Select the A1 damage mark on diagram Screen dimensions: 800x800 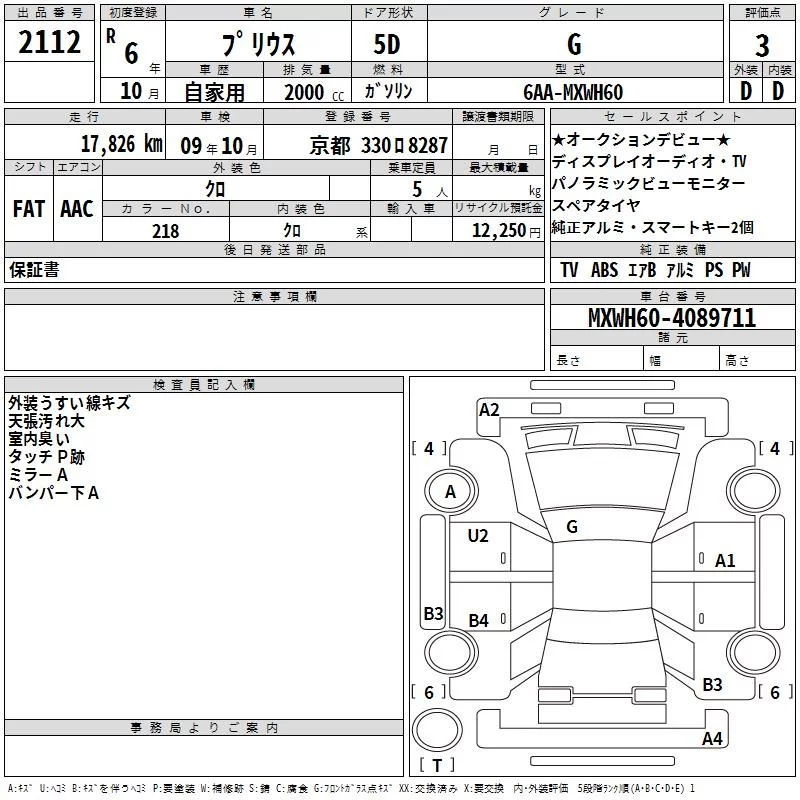point(725,561)
